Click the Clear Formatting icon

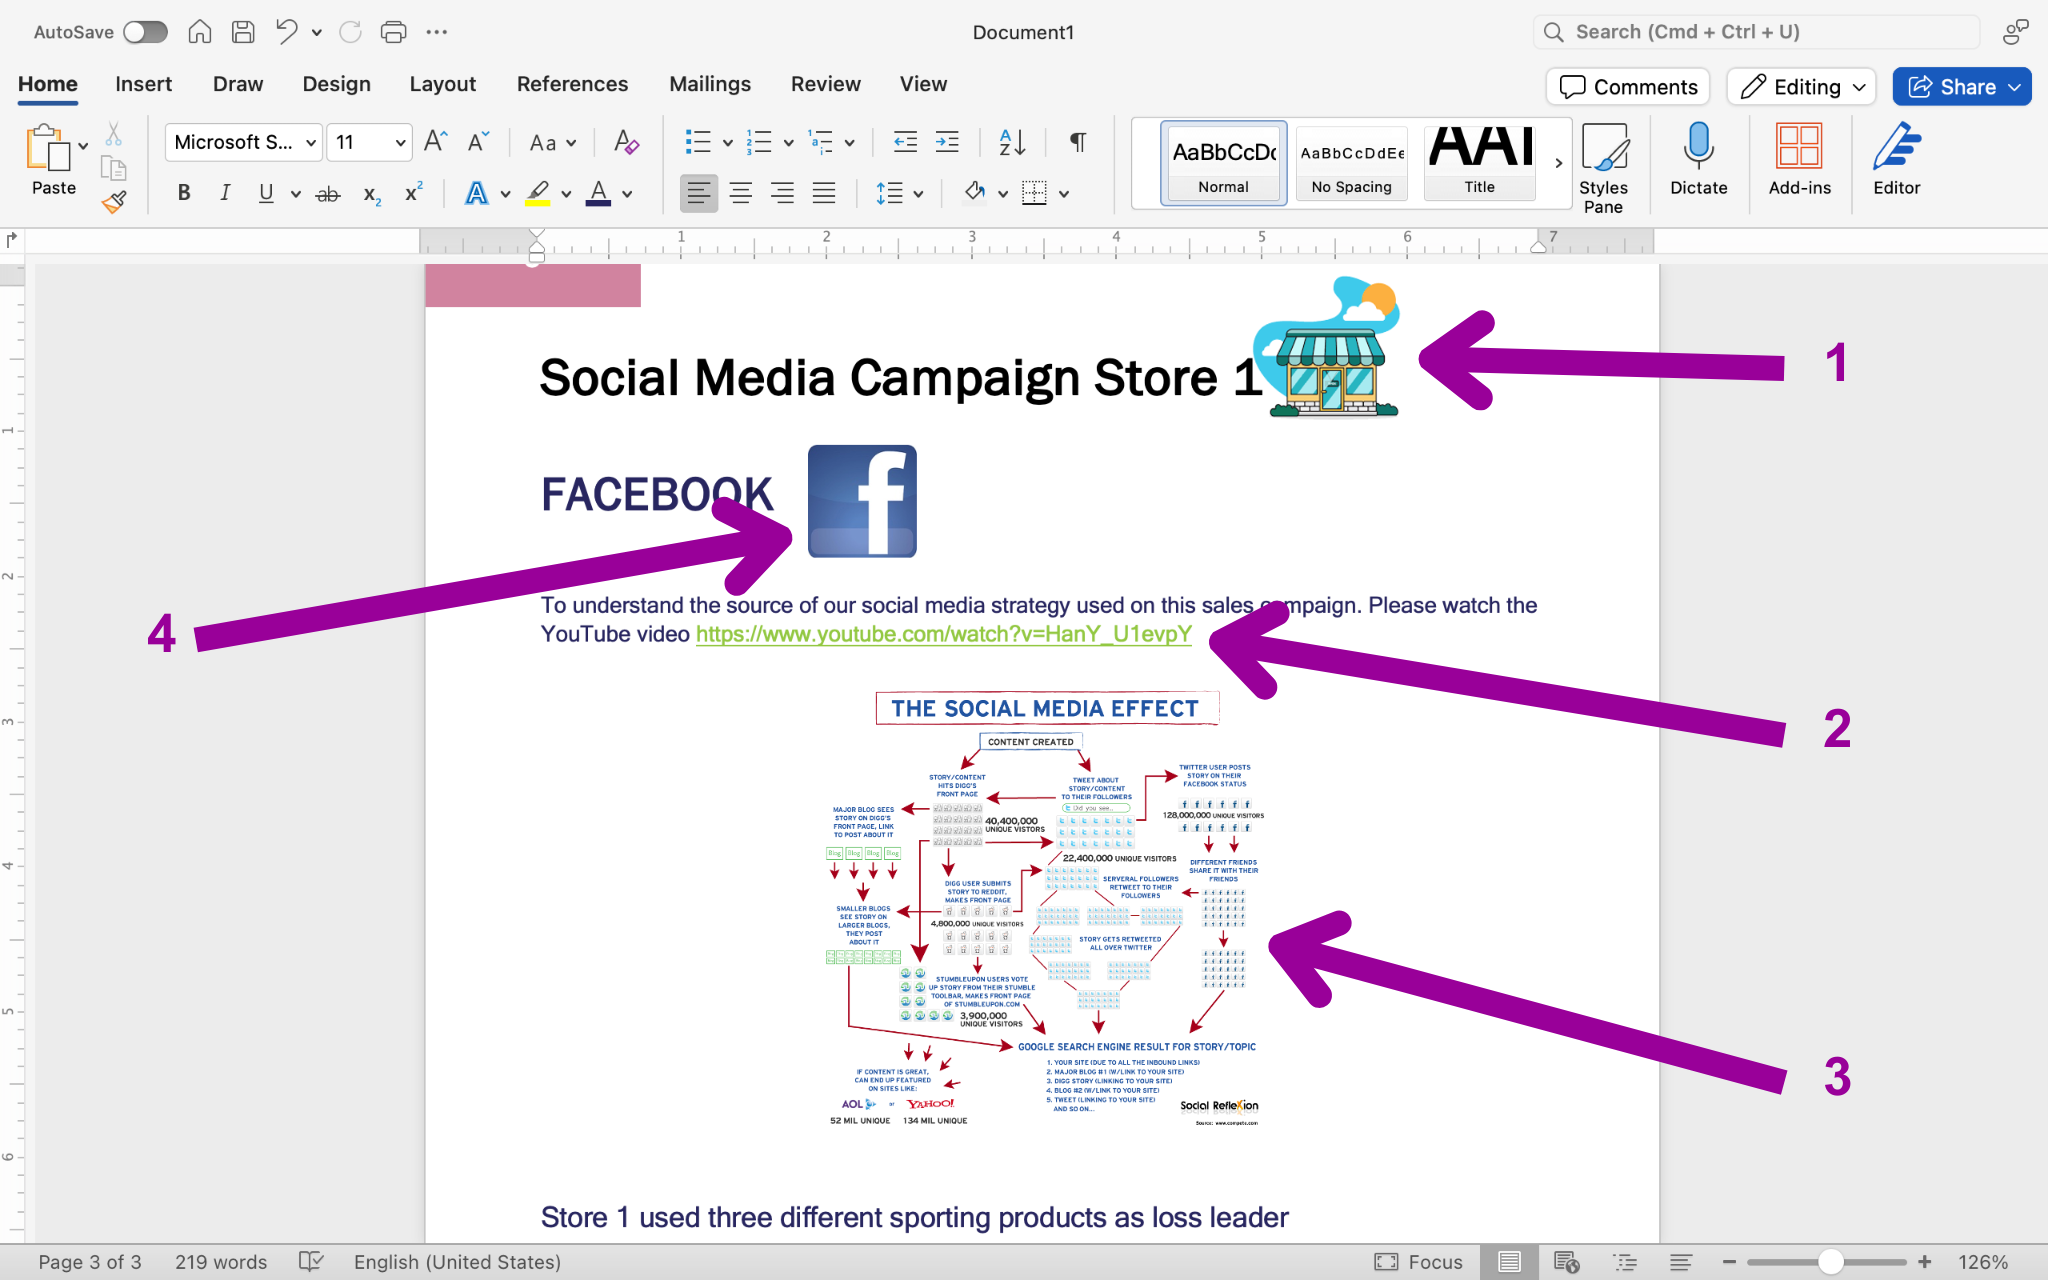click(626, 142)
